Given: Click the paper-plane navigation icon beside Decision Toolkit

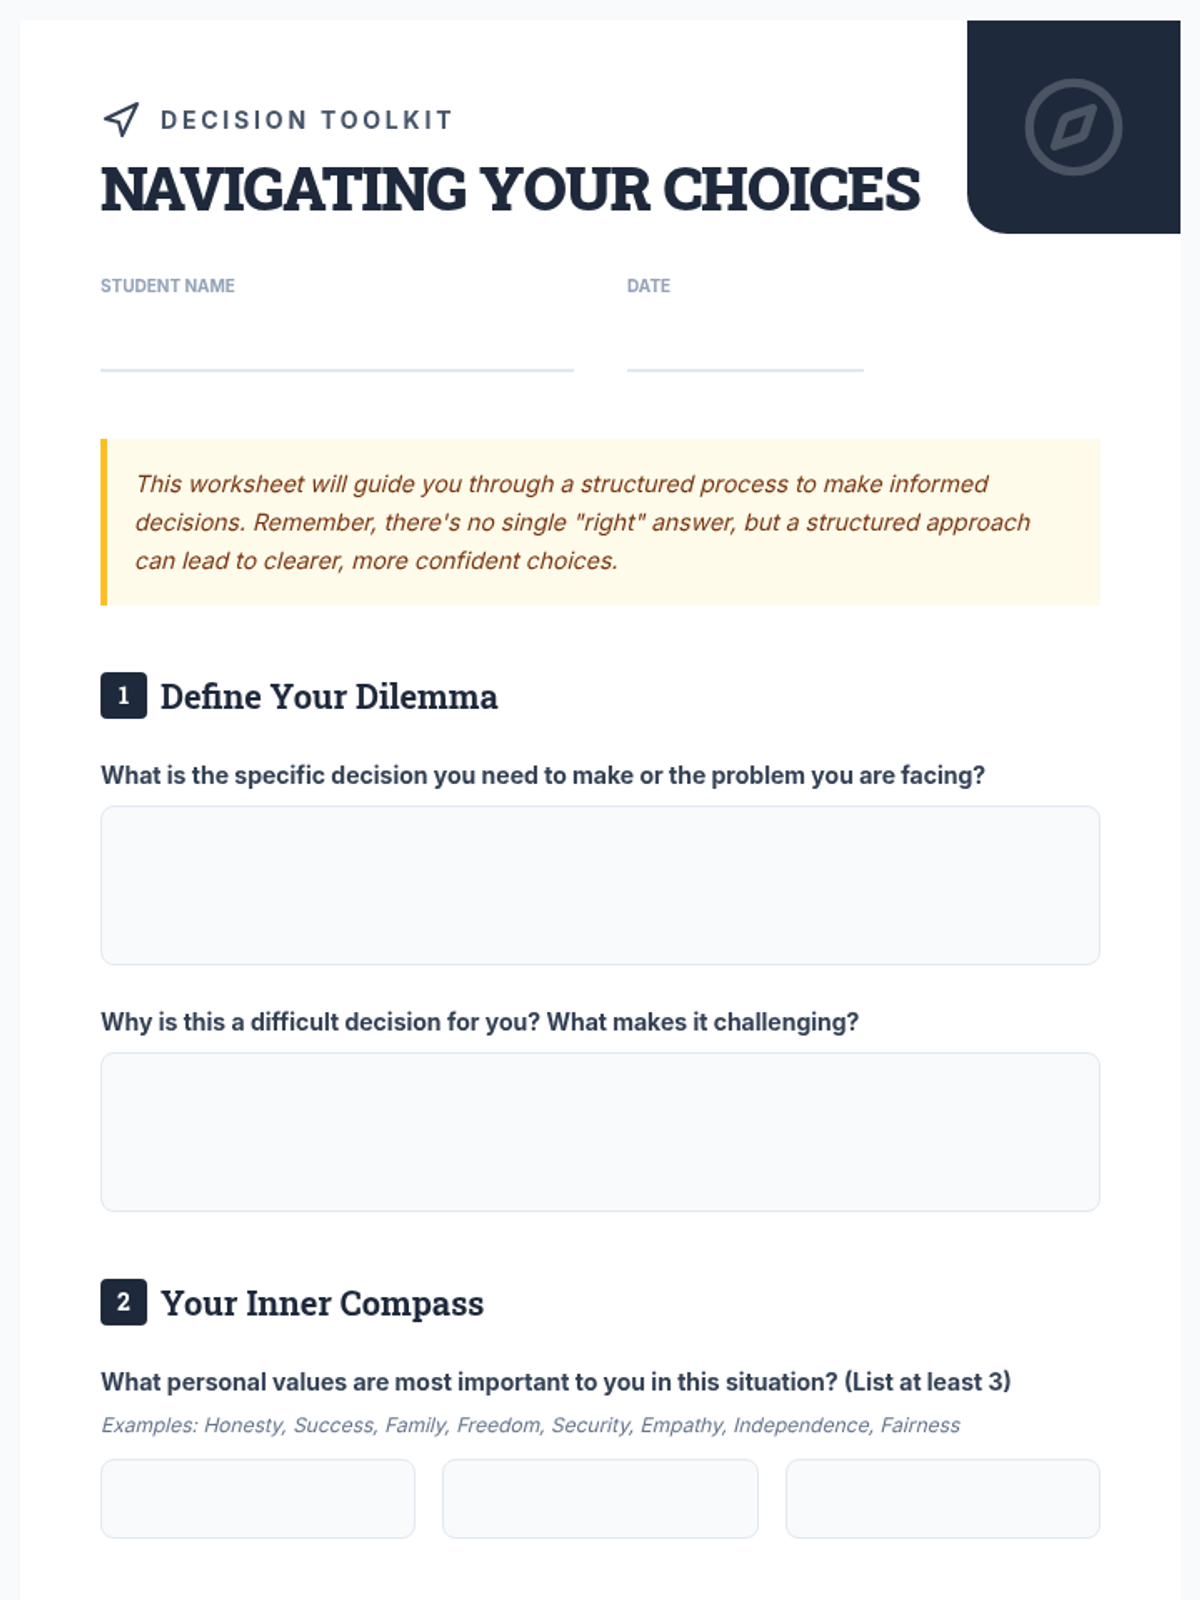Looking at the screenshot, I should tap(121, 120).
